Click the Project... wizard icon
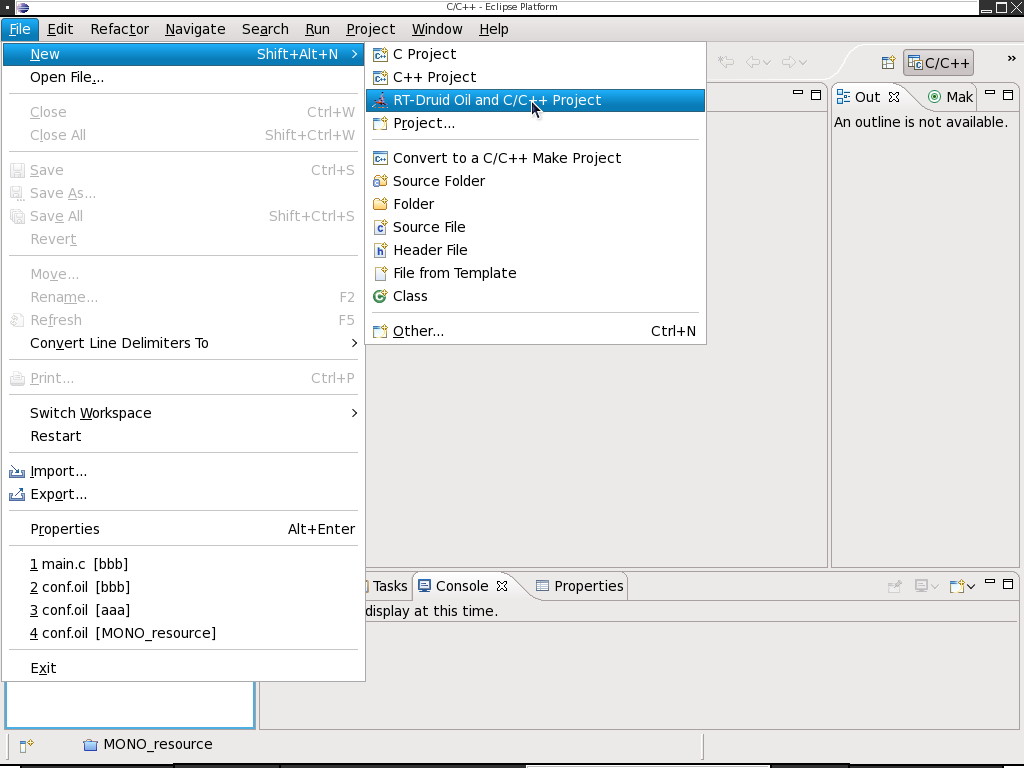This screenshot has height=768, width=1024. (x=380, y=123)
